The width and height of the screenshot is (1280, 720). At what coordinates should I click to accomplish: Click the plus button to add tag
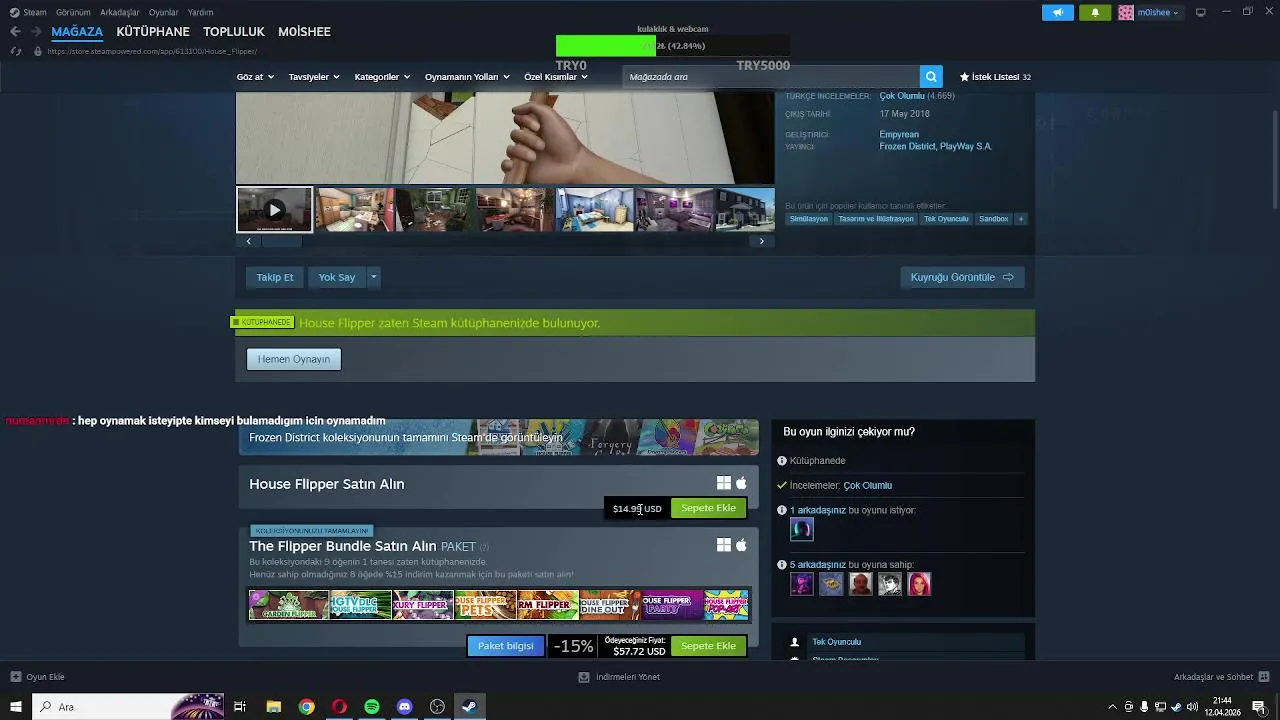pyautogui.click(x=1021, y=219)
